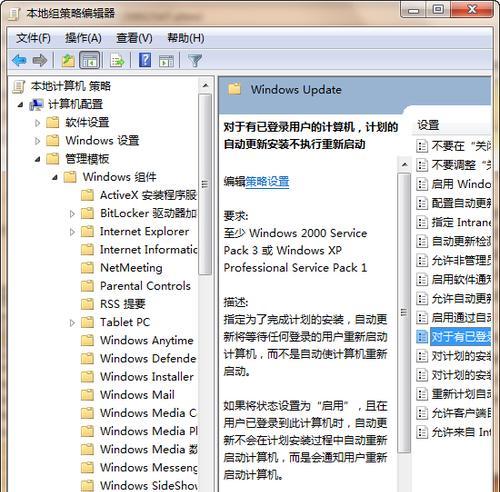500x492 pixels.
Task: Maximize the 本地组策略编辑器 window
Action: tap(438, 9)
